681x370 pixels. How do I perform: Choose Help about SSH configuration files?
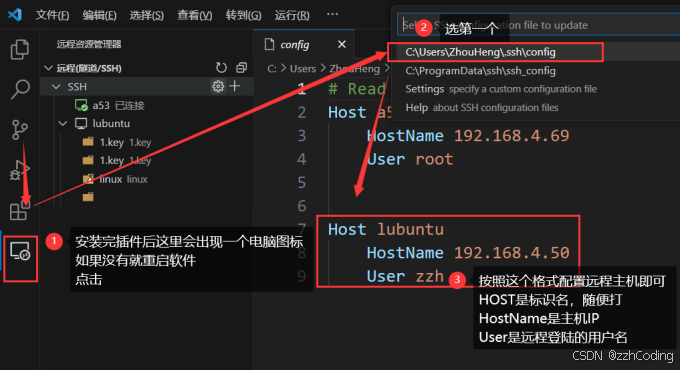coord(482,107)
